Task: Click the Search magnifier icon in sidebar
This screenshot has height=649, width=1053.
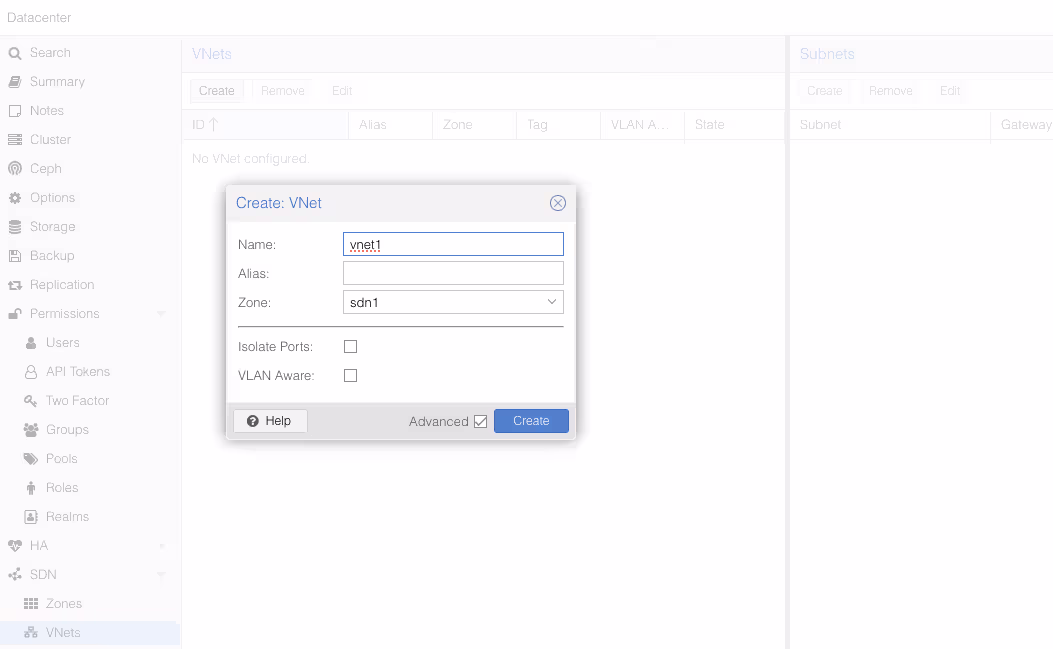Action: [15, 53]
